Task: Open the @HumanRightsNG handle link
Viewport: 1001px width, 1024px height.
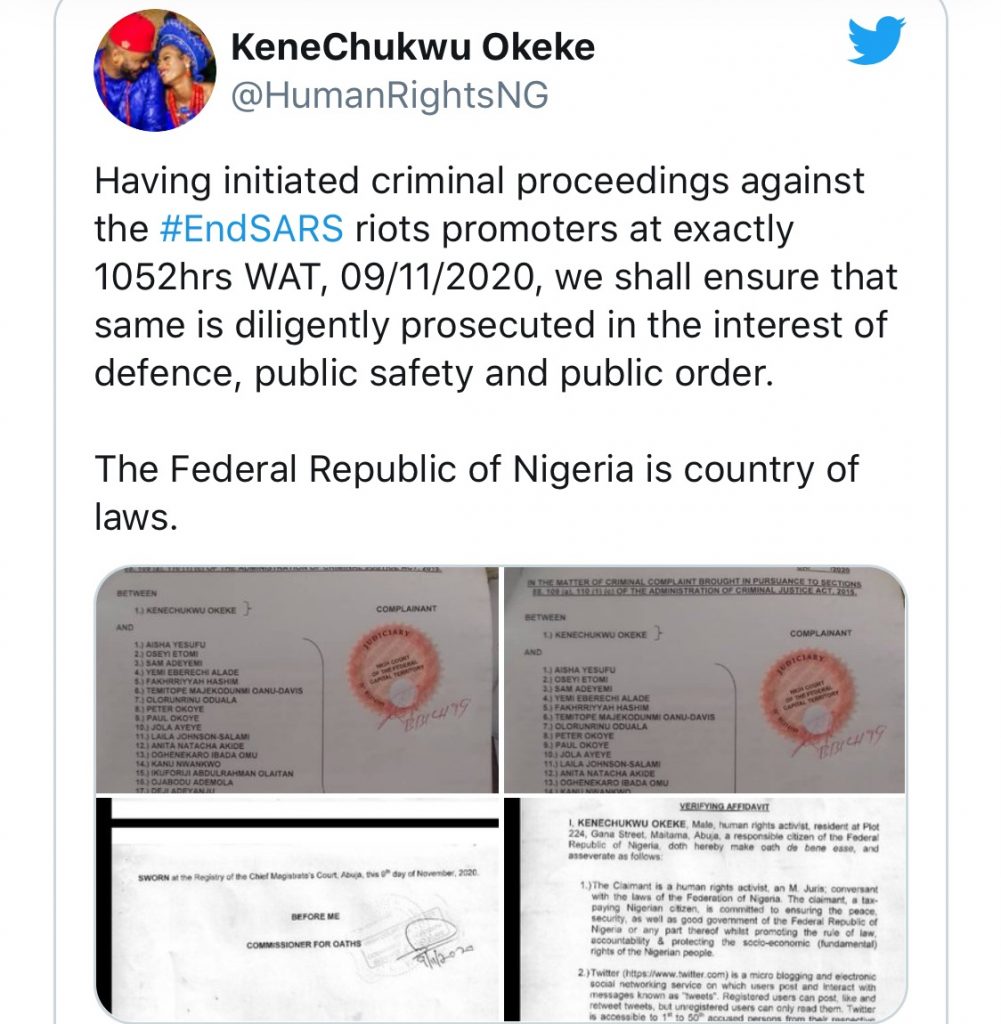Action: pos(390,95)
